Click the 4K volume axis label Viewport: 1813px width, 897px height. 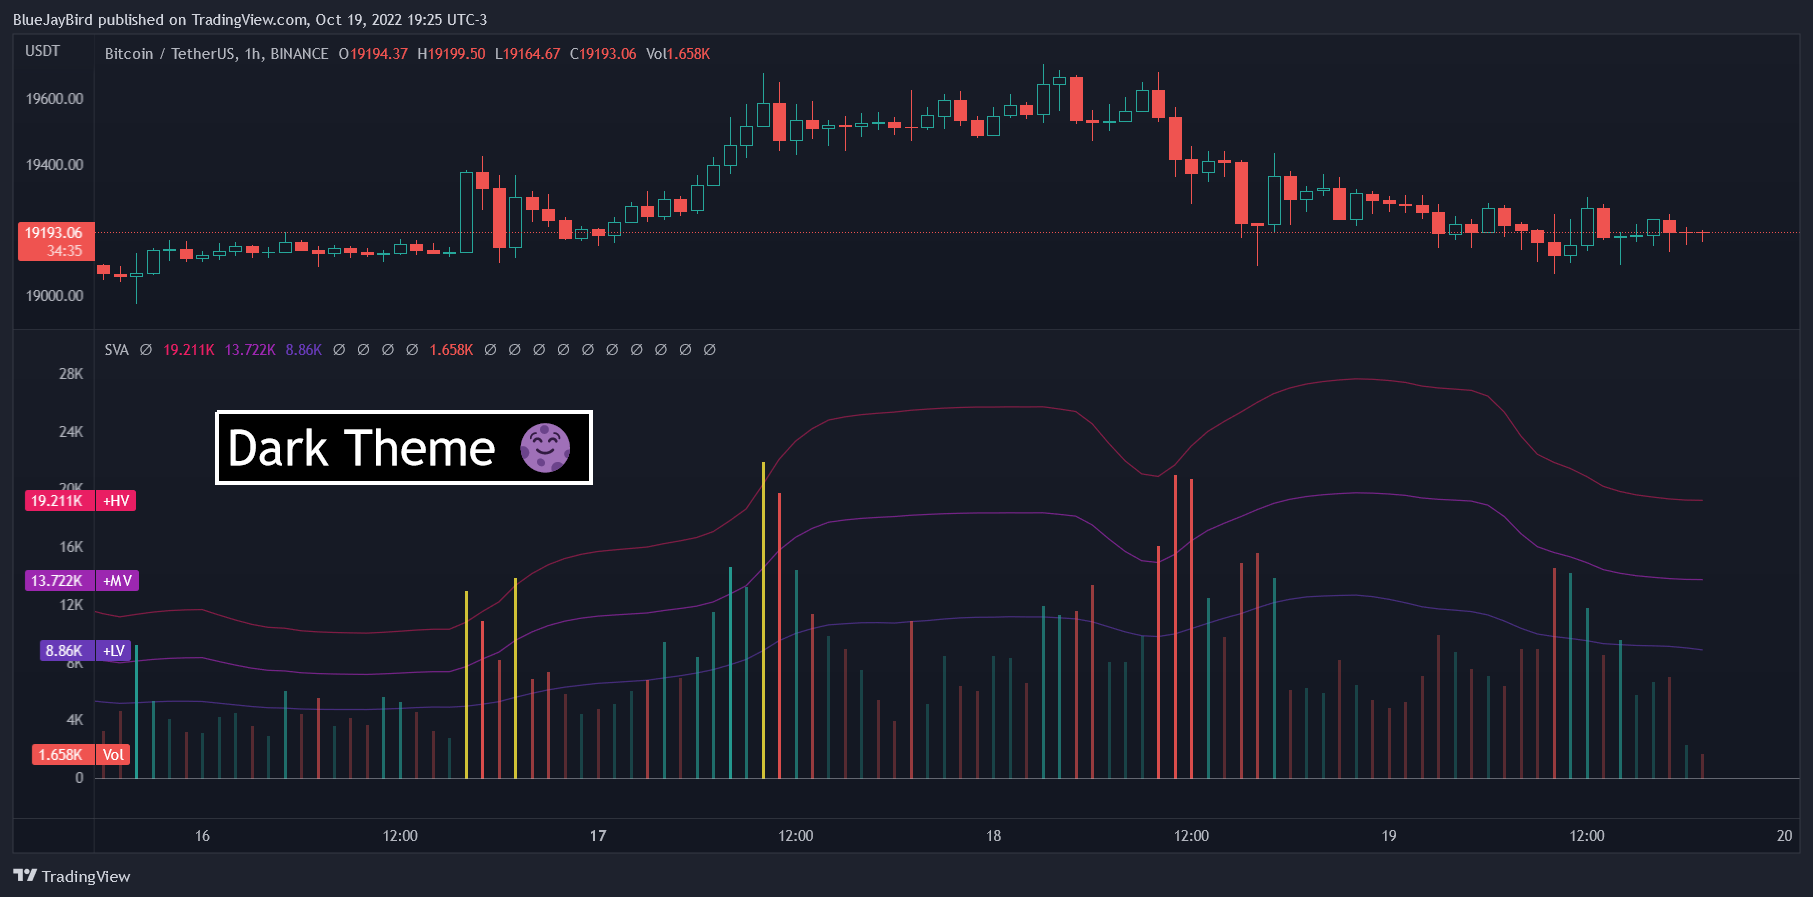click(75, 720)
